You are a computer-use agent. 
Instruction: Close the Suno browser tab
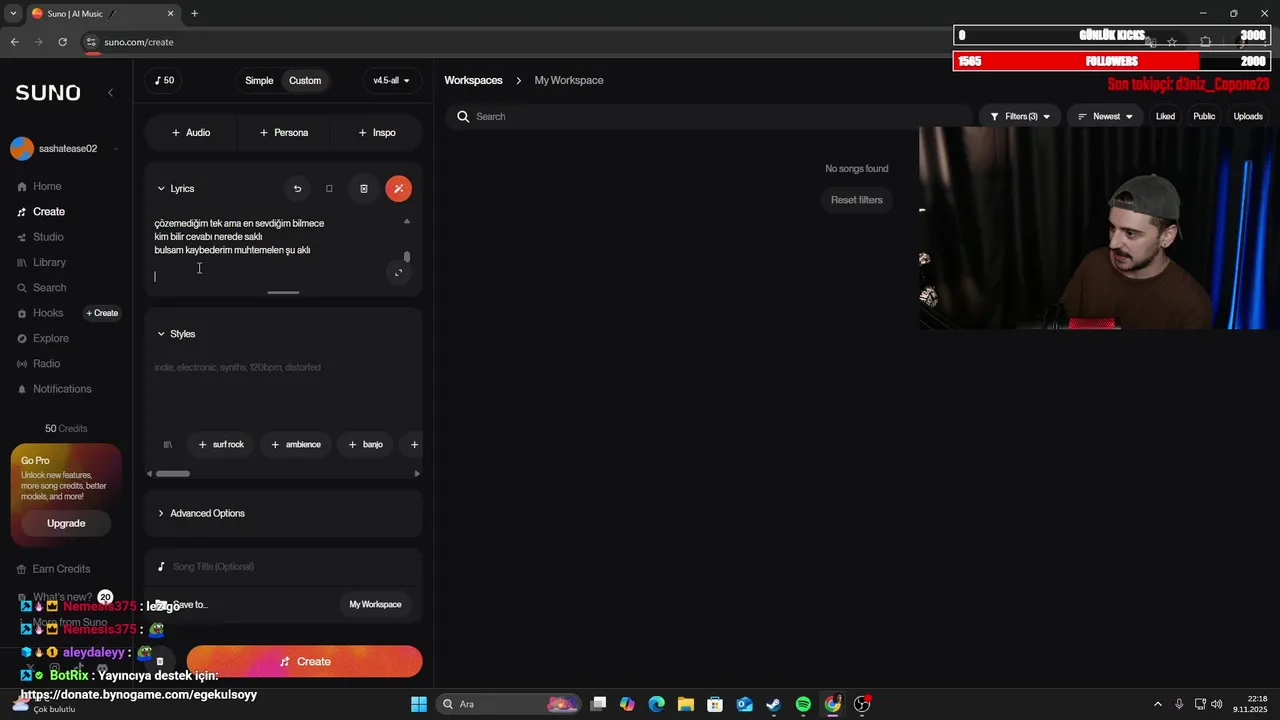[x=170, y=14]
